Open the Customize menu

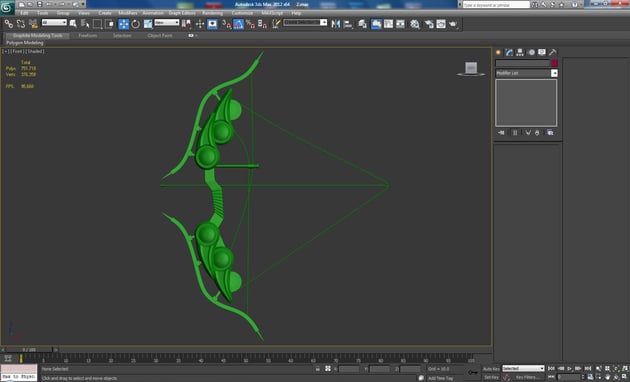click(x=242, y=13)
